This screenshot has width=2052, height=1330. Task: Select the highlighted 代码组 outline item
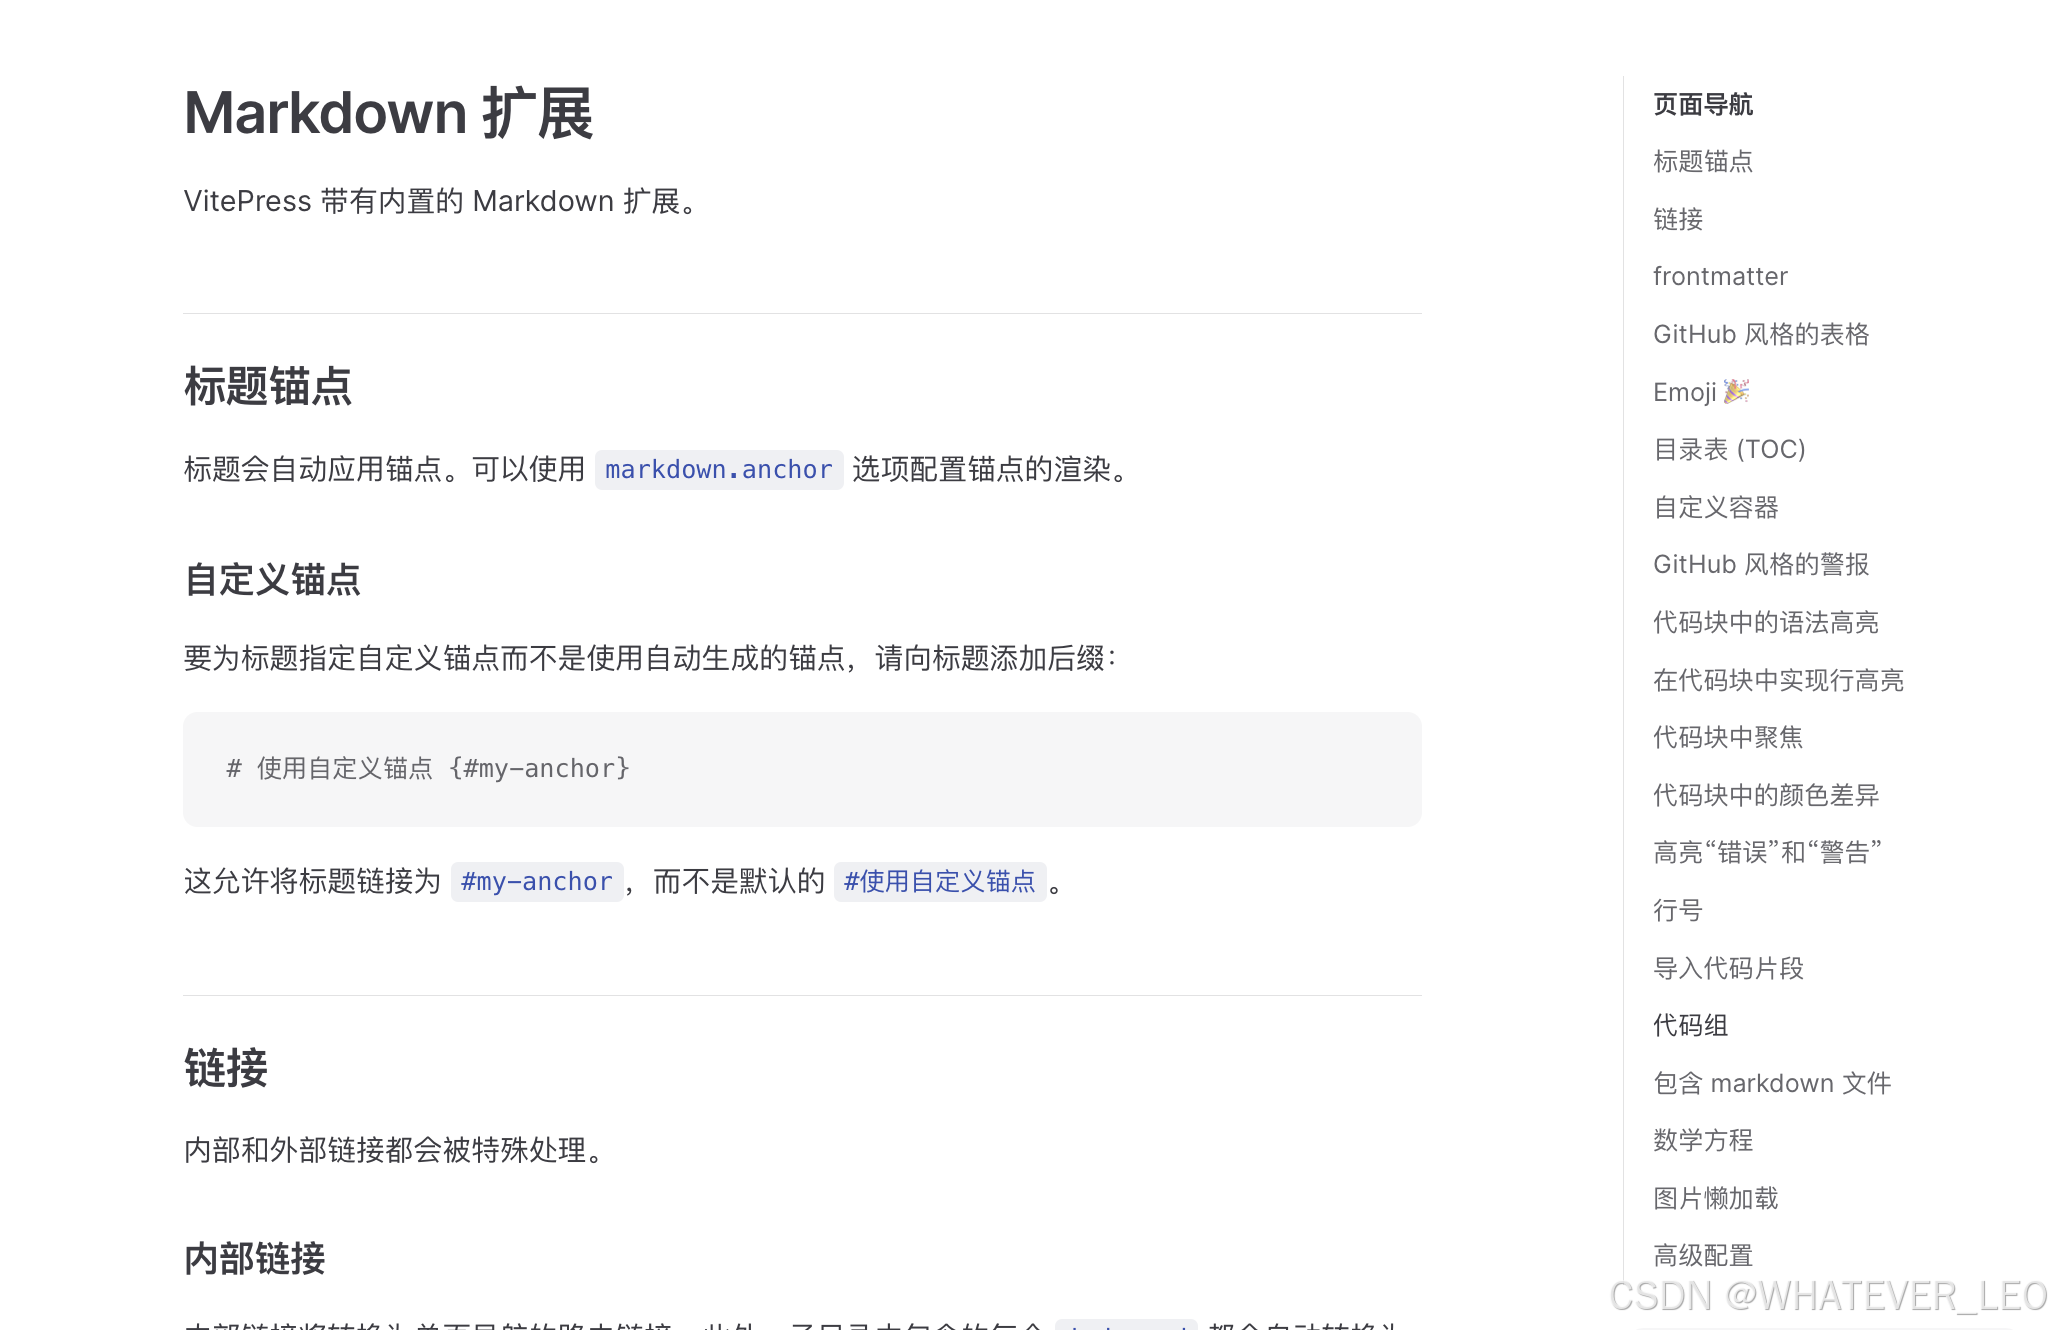coord(1690,1025)
